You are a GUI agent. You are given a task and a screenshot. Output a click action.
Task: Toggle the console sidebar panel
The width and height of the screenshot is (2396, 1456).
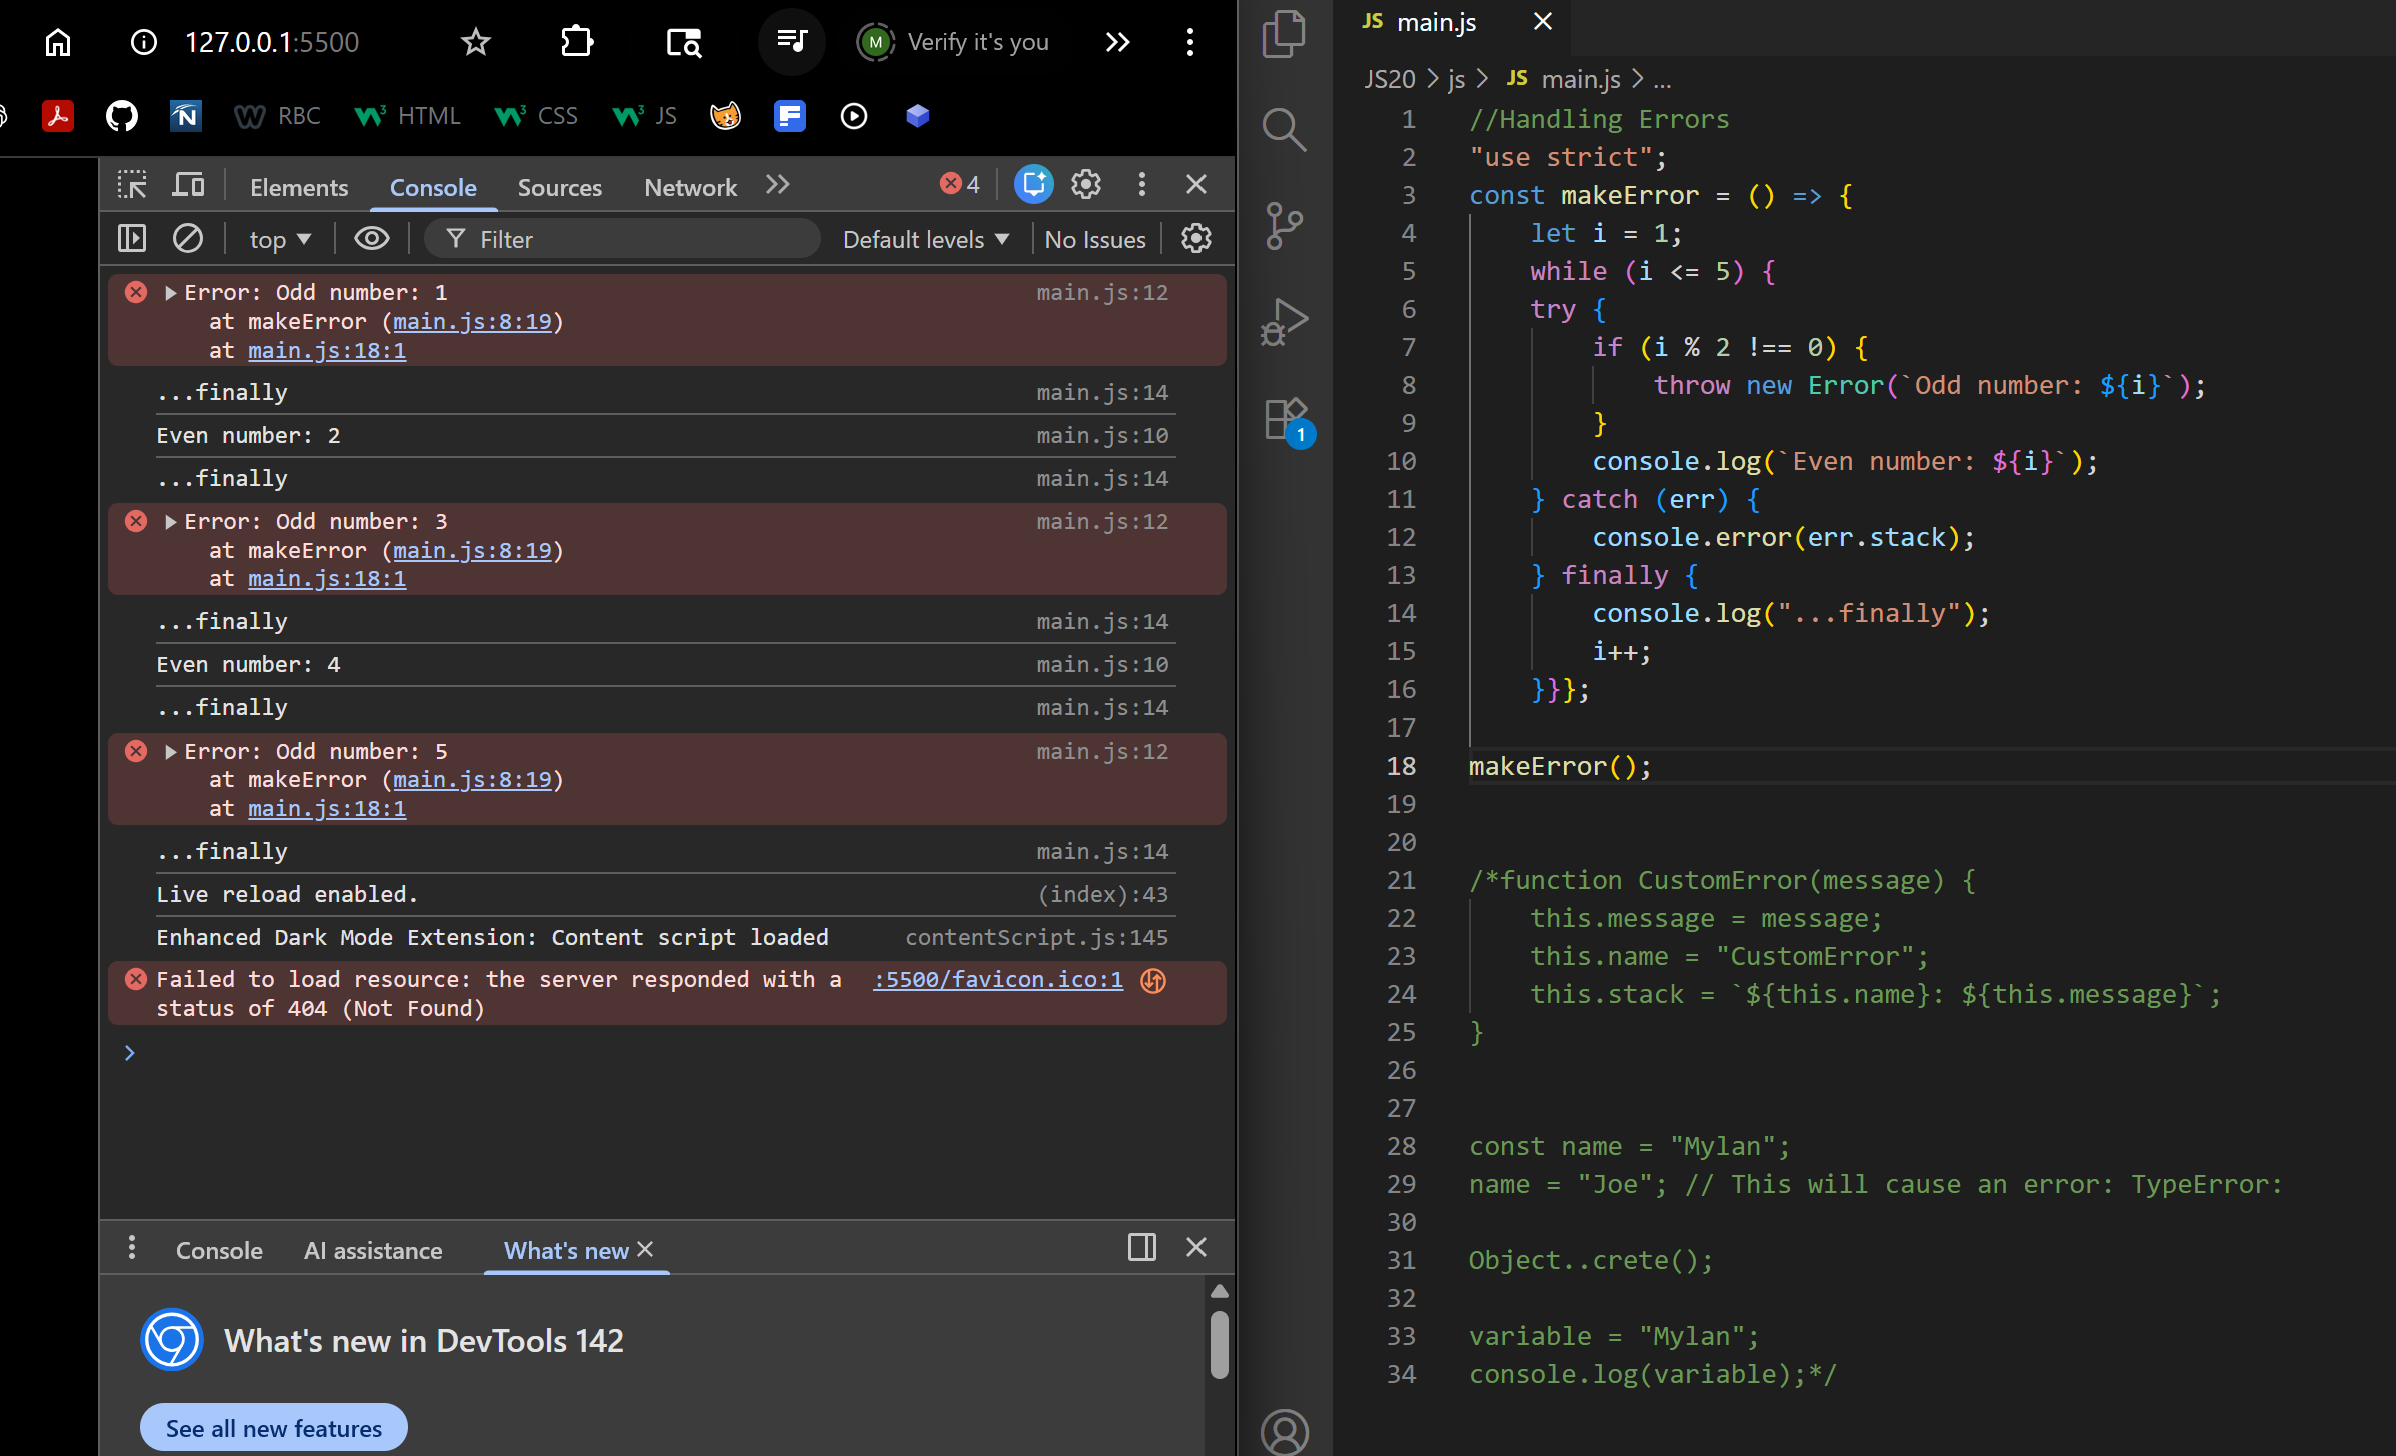tap(132, 239)
